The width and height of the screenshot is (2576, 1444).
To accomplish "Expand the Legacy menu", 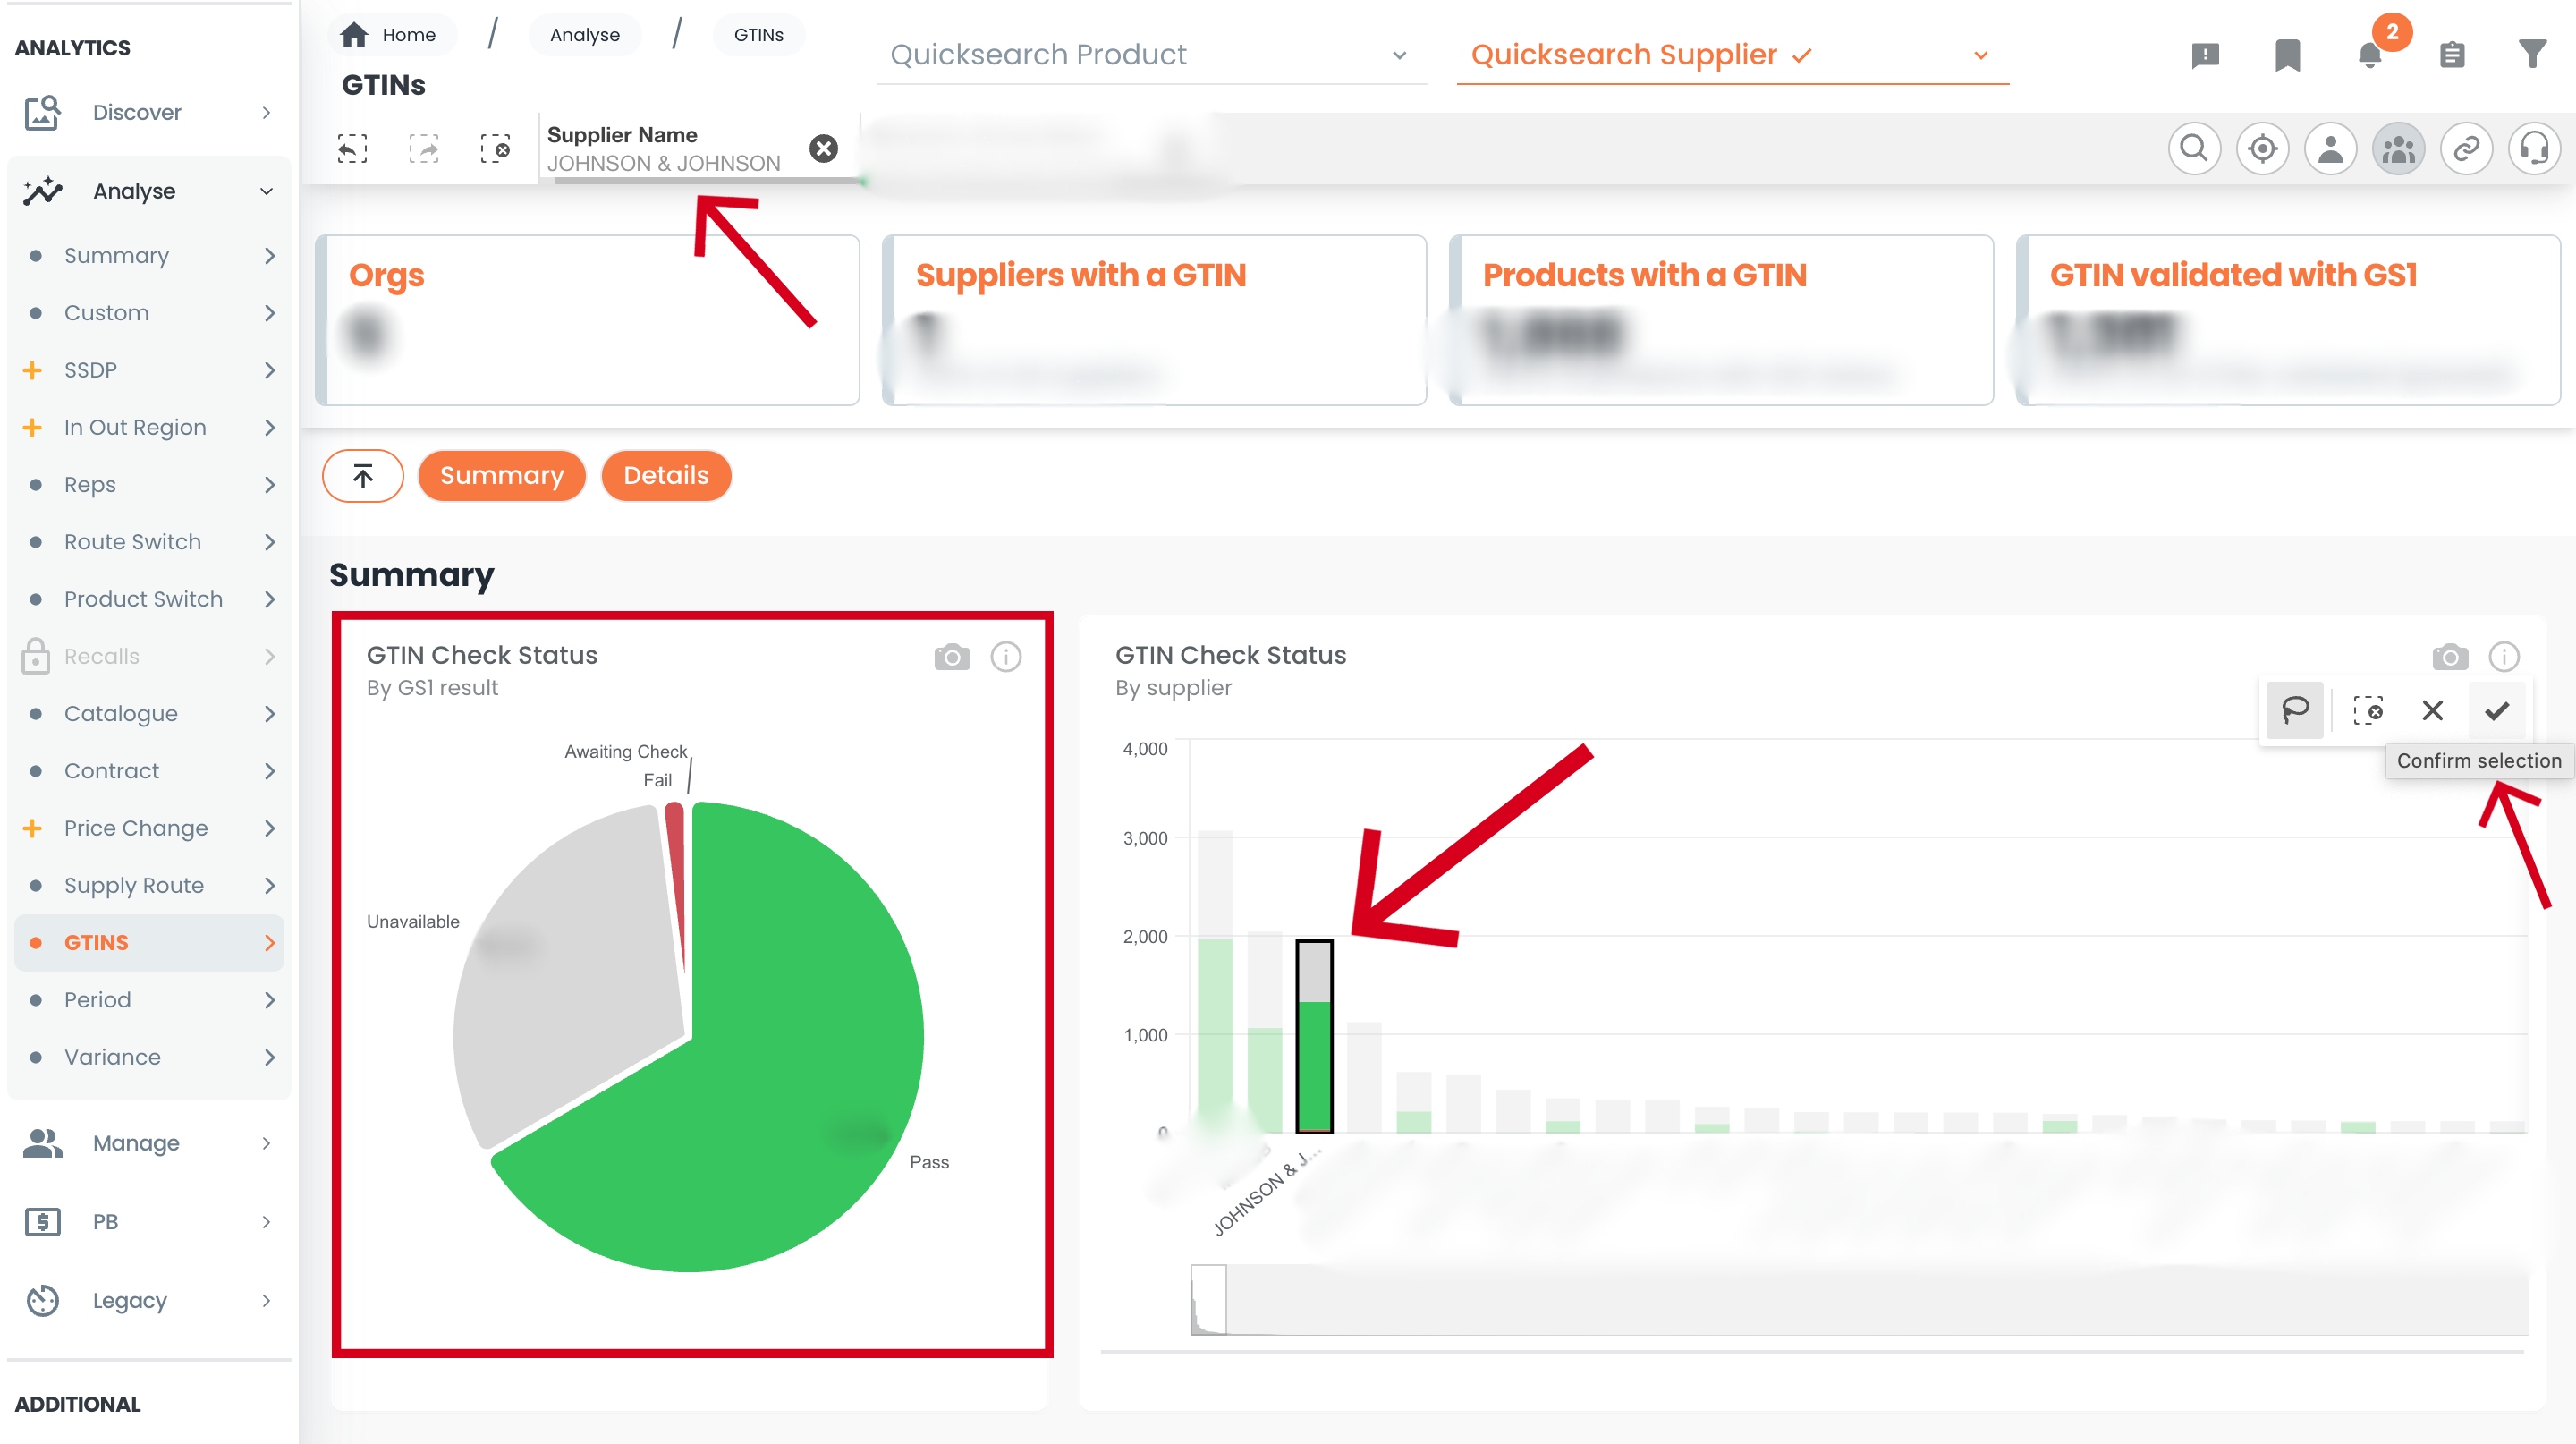I will coord(148,1301).
